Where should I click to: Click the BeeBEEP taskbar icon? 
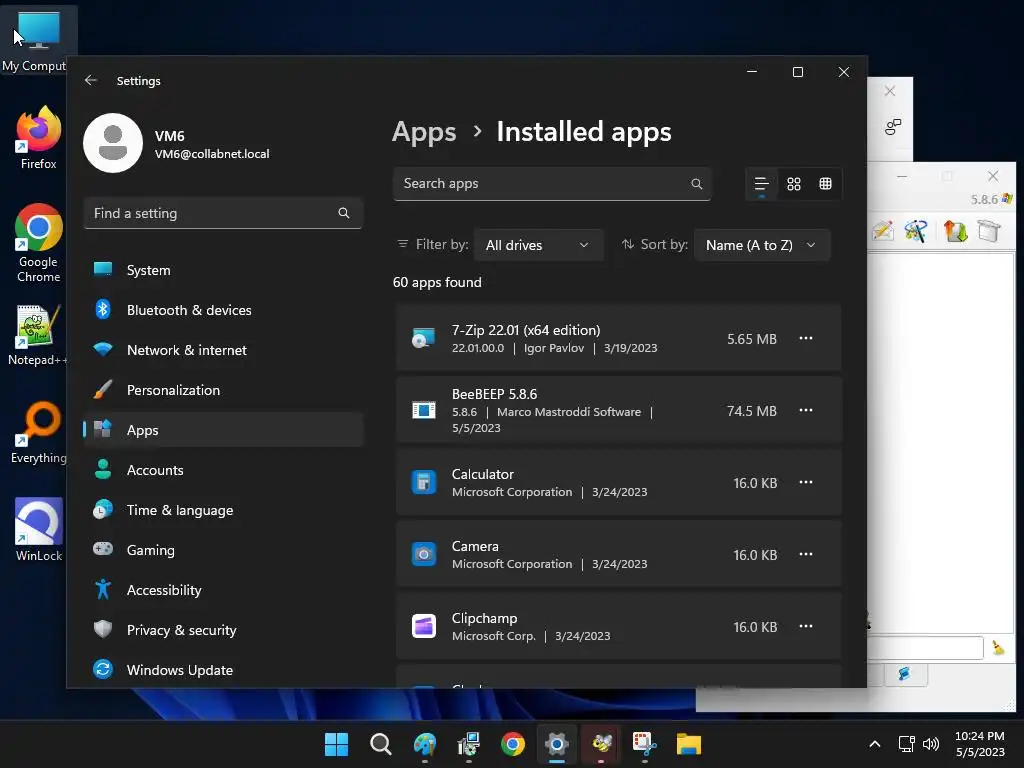pyautogui.click(x=601, y=744)
